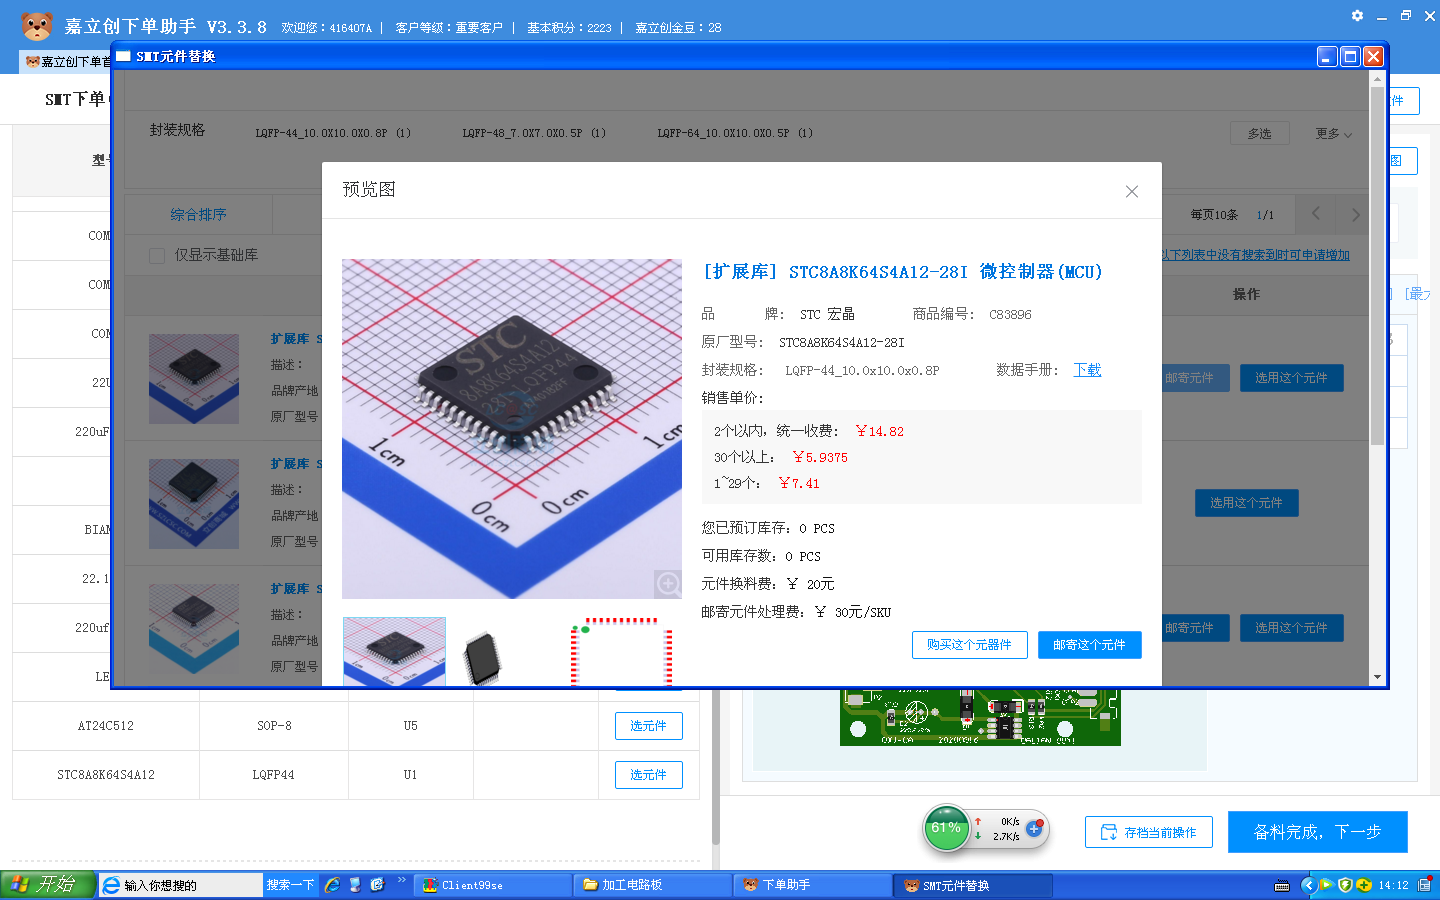This screenshot has width=1440, height=900.
Task: Open the settings gear in main title bar
Action: pos(1357,15)
